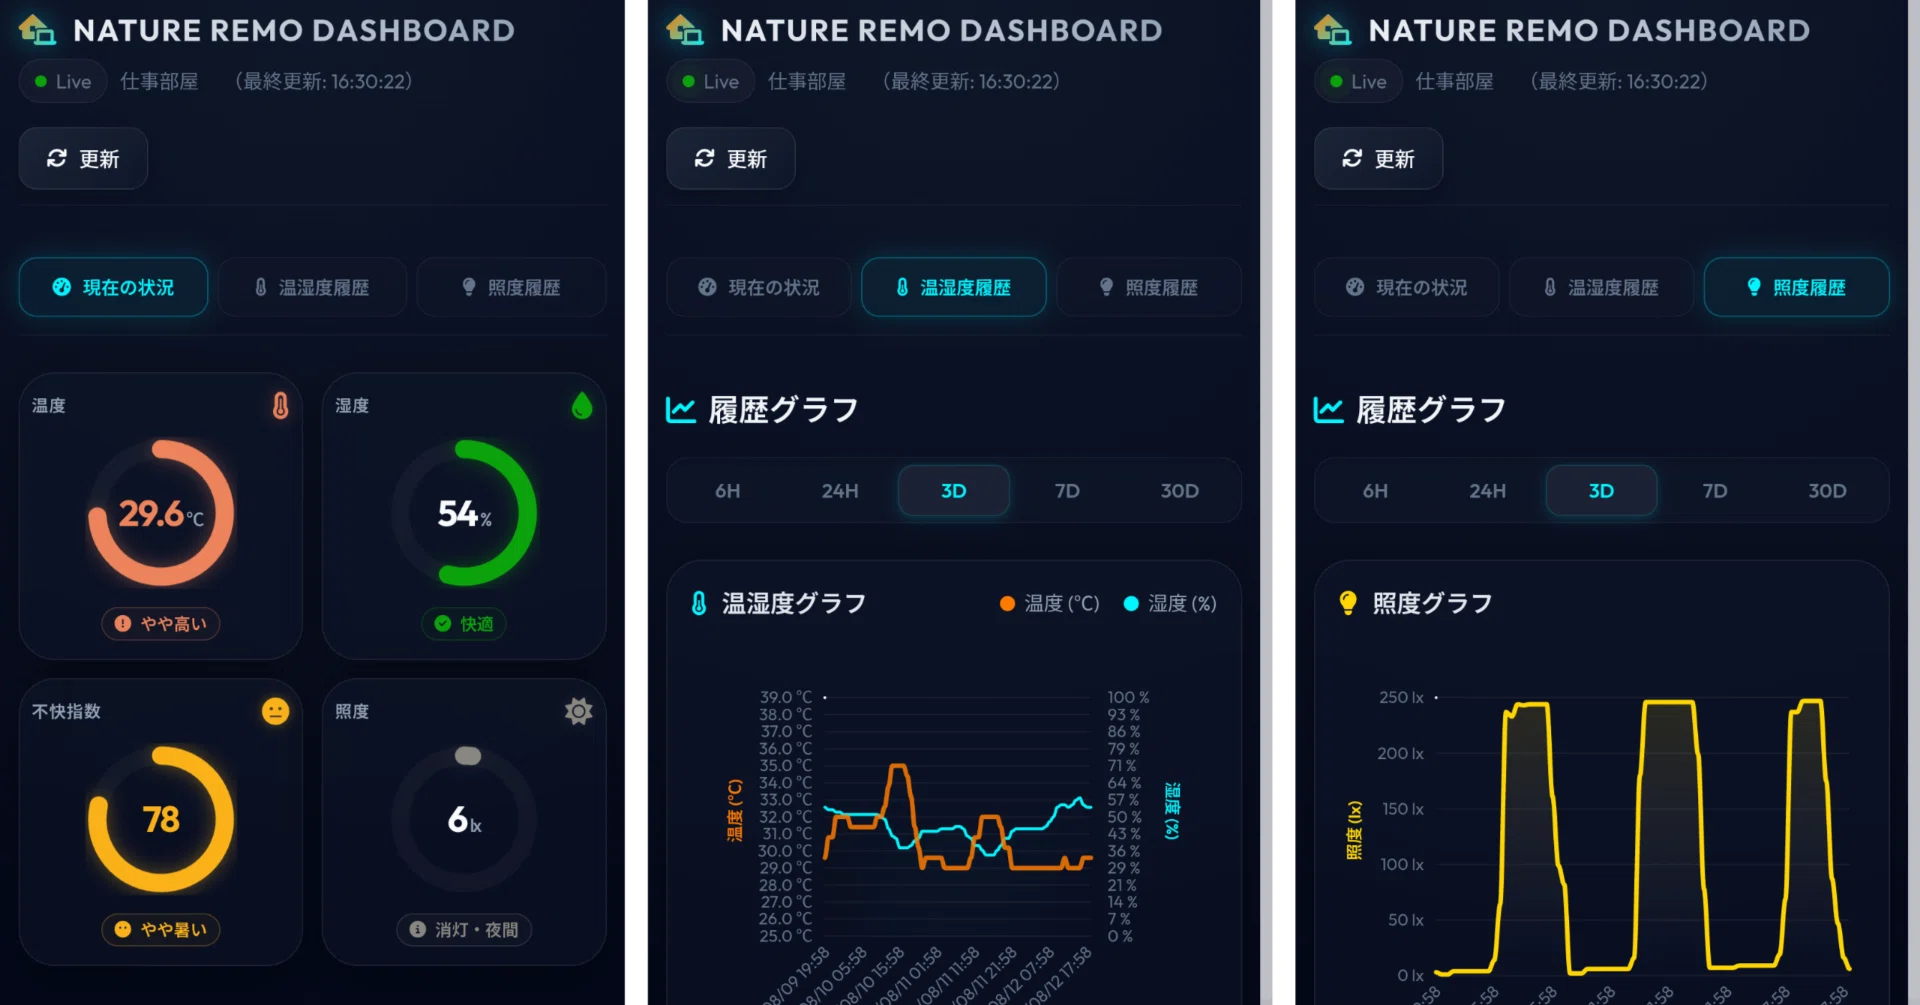Open the 温湿度履歴 tab in right panel

point(1601,287)
